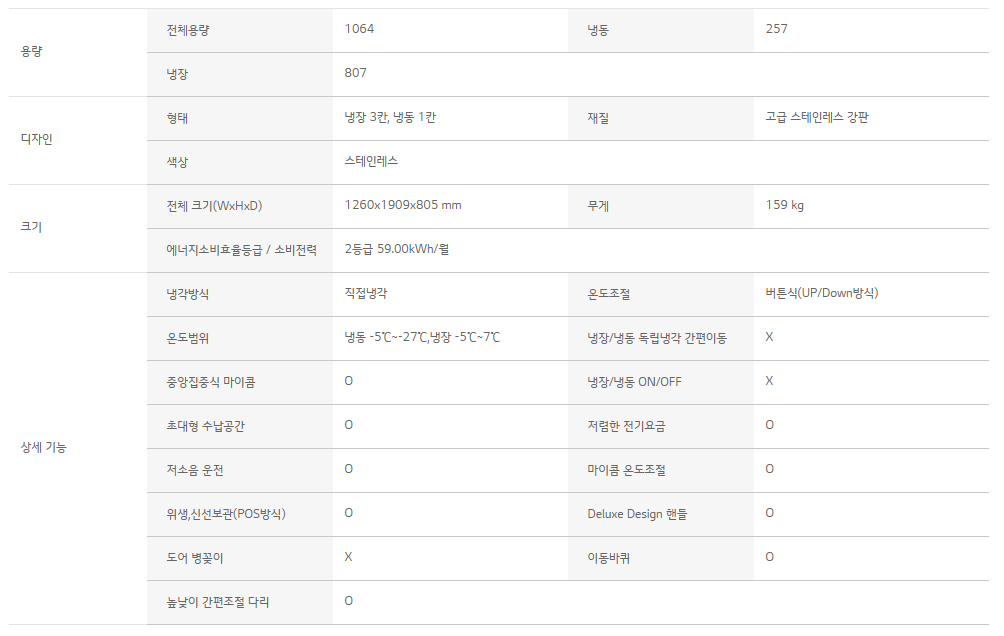Screen dimensions: 1004x636
Task: Click the 냉동 capacity value 257
Action: coord(776,29)
